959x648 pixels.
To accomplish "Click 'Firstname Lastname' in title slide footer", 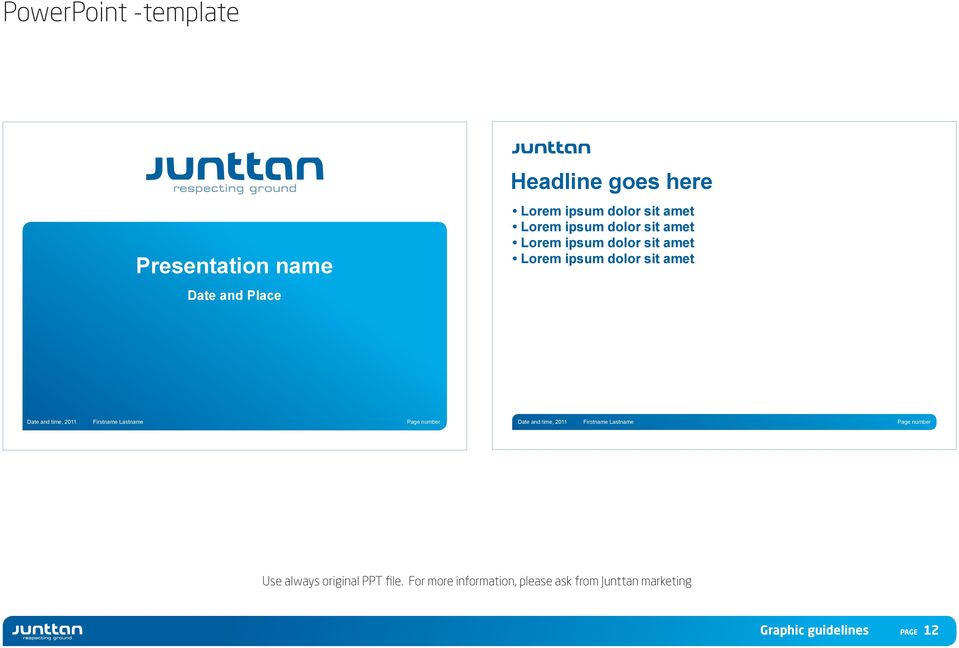I will [118, 422].
